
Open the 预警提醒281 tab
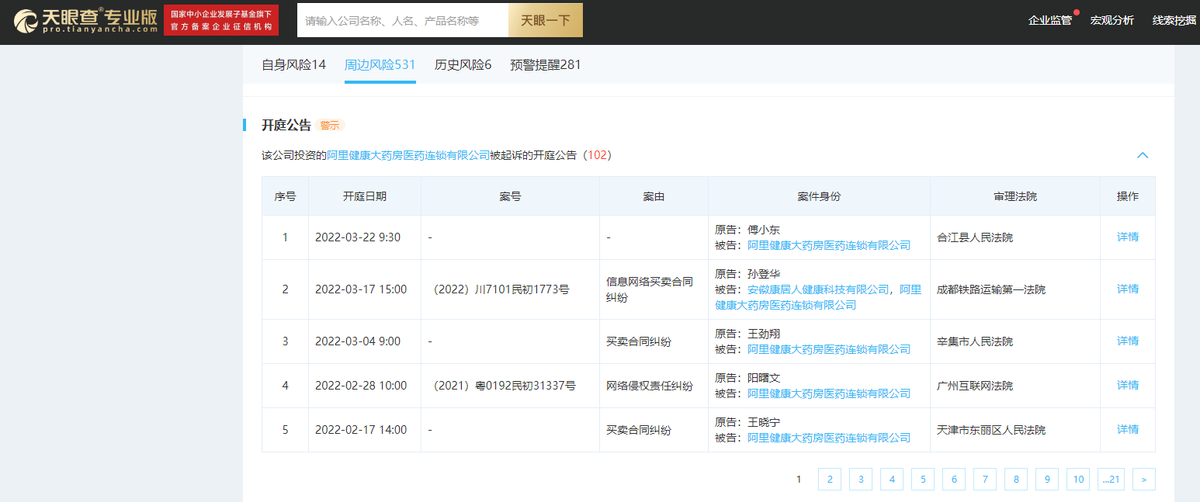545,65
